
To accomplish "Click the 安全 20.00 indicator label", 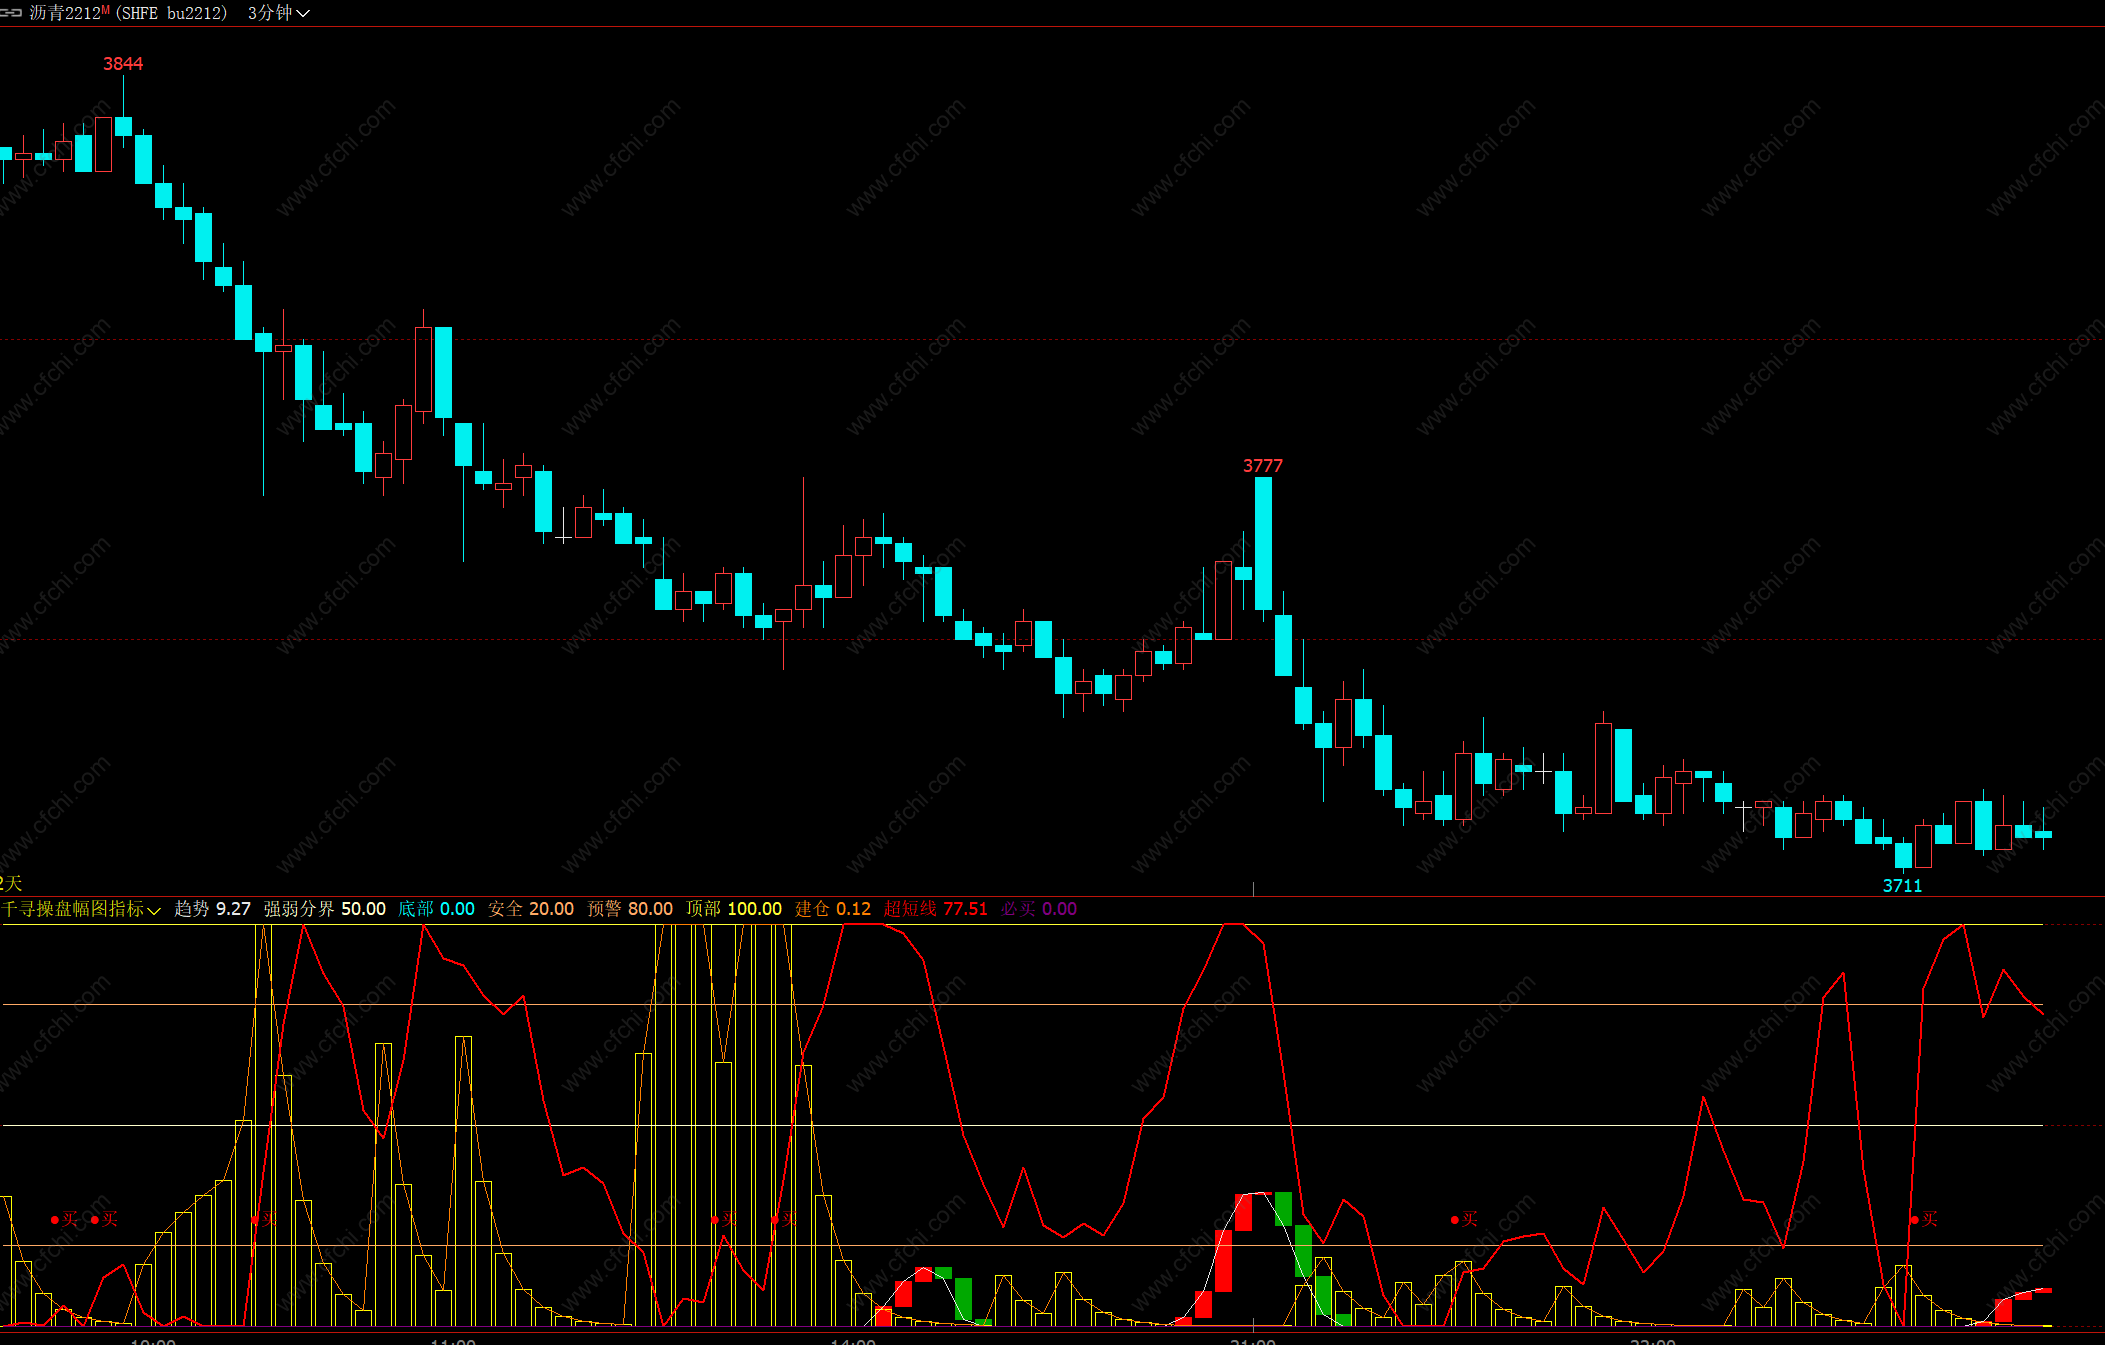I will coord(530,909).
